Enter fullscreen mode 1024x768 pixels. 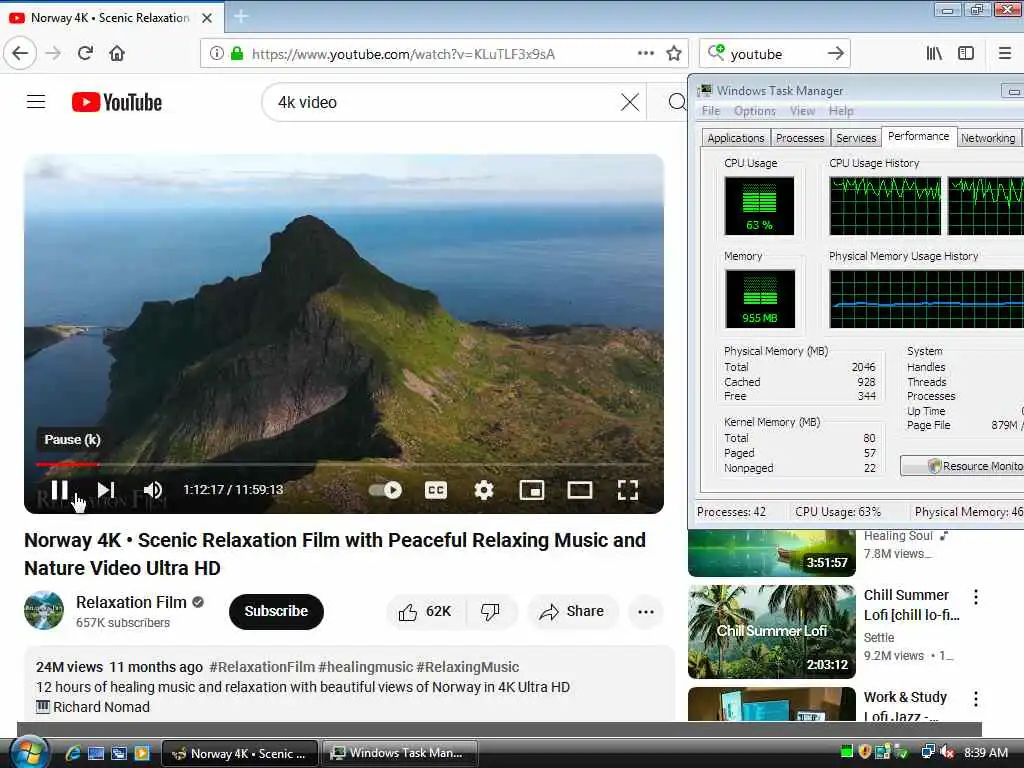[x=628, y=490]
